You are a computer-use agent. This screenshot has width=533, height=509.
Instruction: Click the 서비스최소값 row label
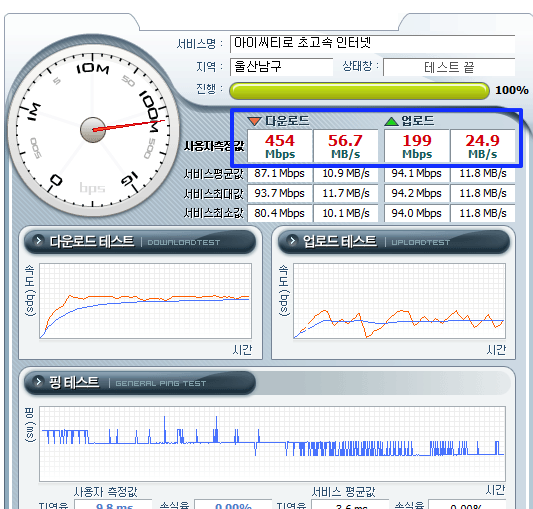(214, 213)
